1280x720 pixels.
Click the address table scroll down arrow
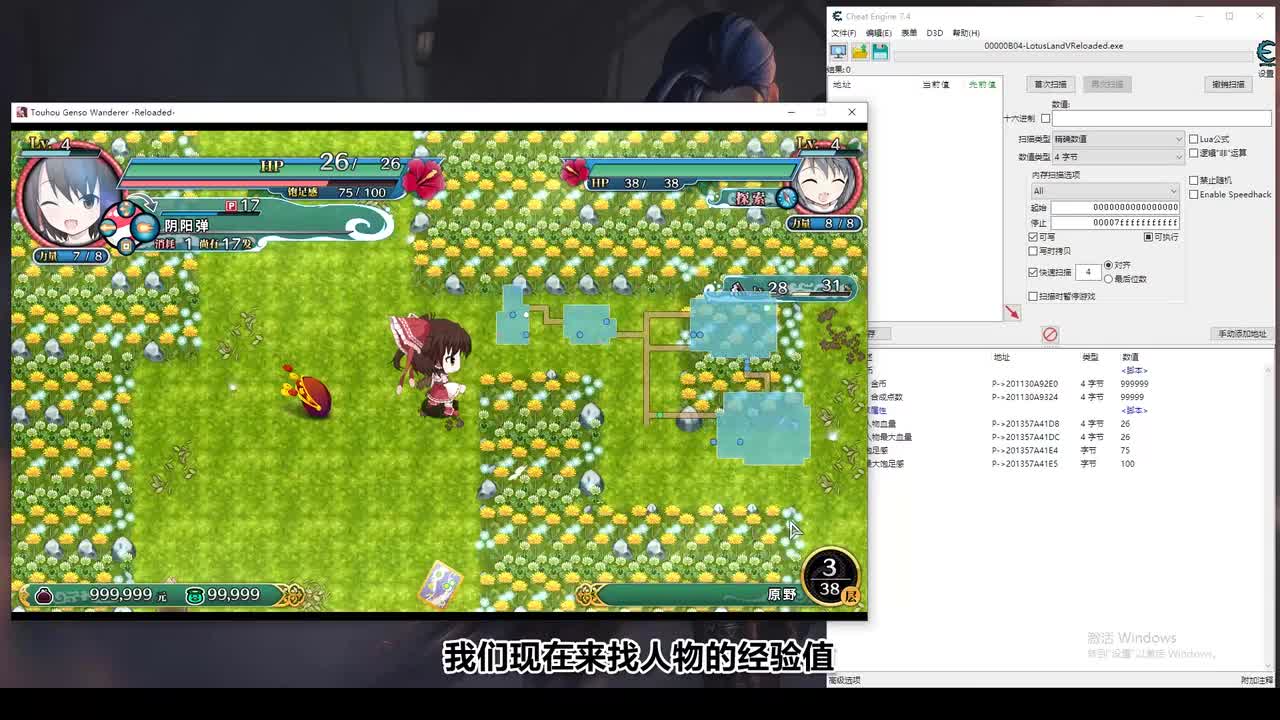pyautogui.click(x=1269, y=668)
